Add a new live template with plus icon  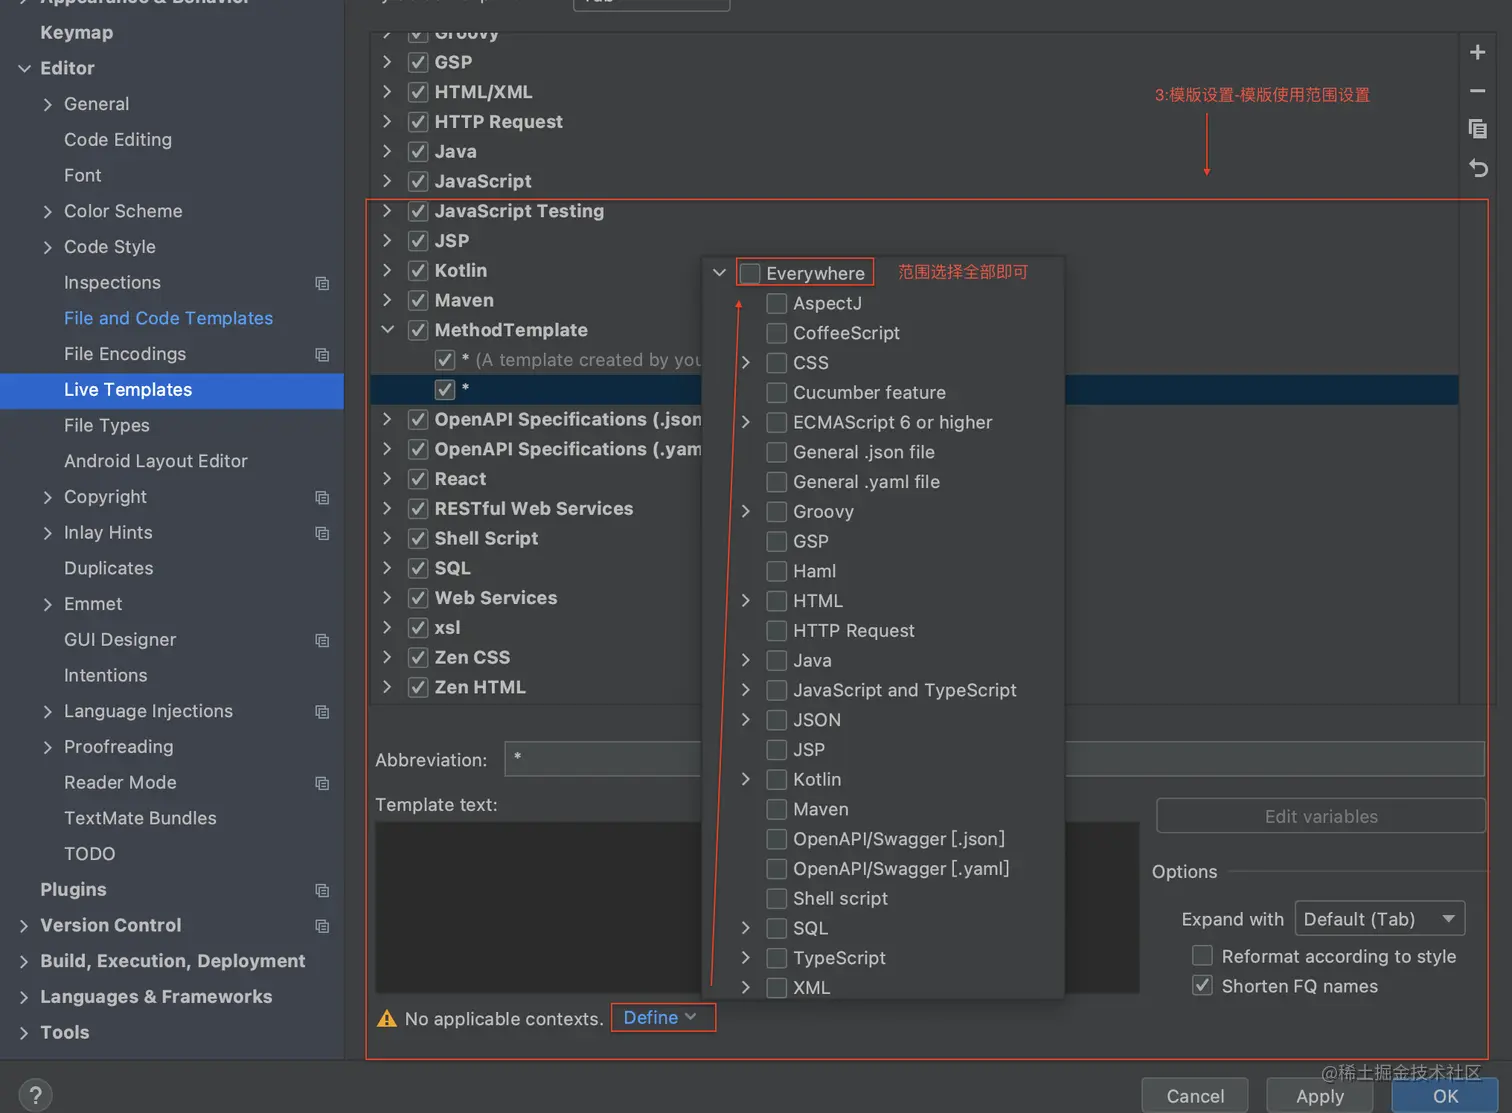click(x=1477, y=52)
